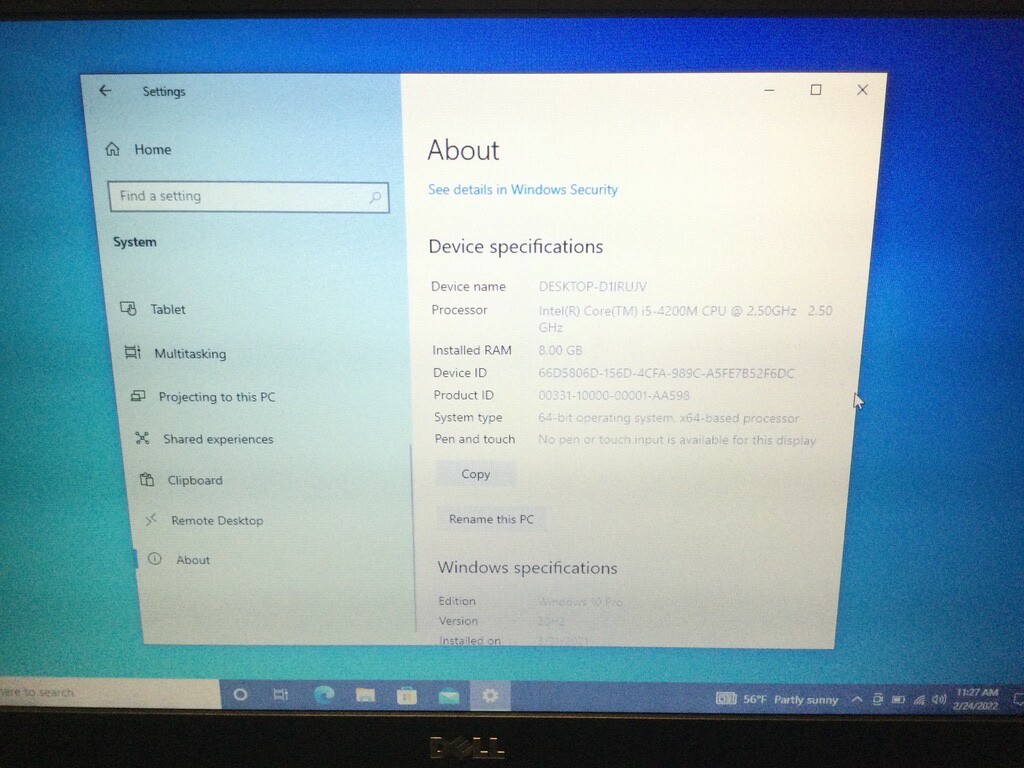Click the Multitasking icon in the sidebar
The image size is (1024, 768).
(133, 353)
